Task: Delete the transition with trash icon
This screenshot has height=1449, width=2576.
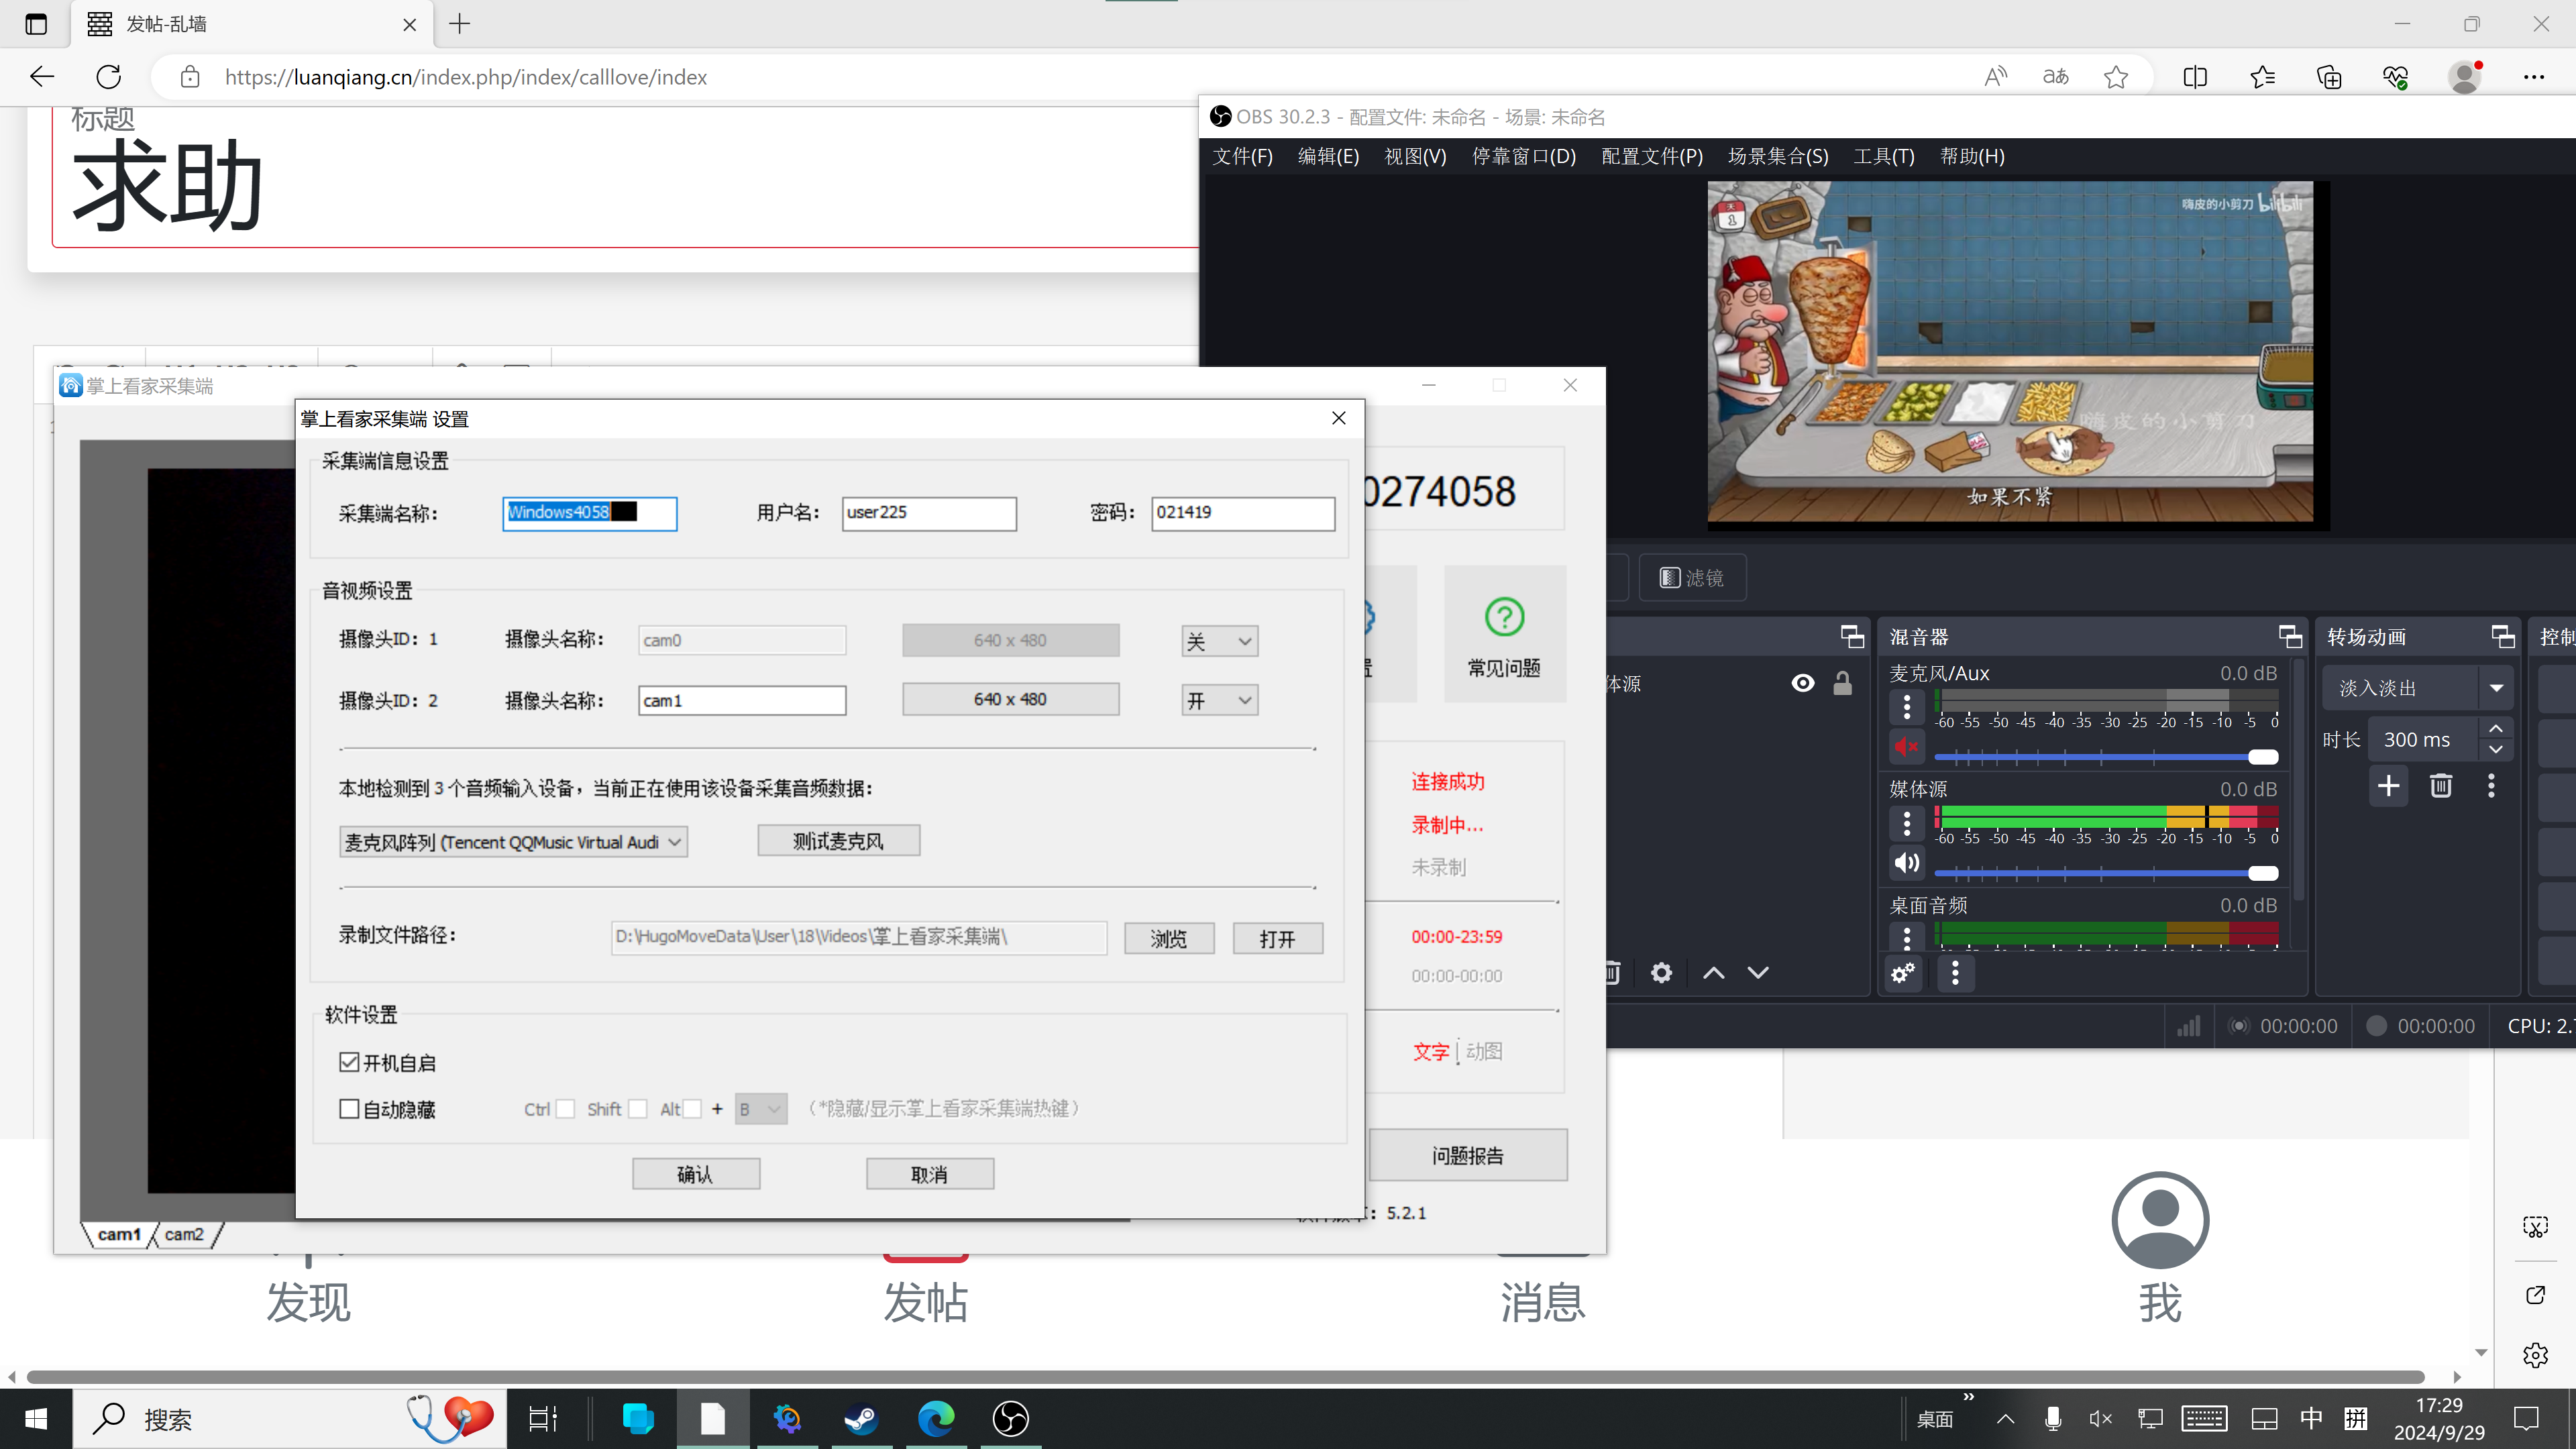Action: [2440, 786]
